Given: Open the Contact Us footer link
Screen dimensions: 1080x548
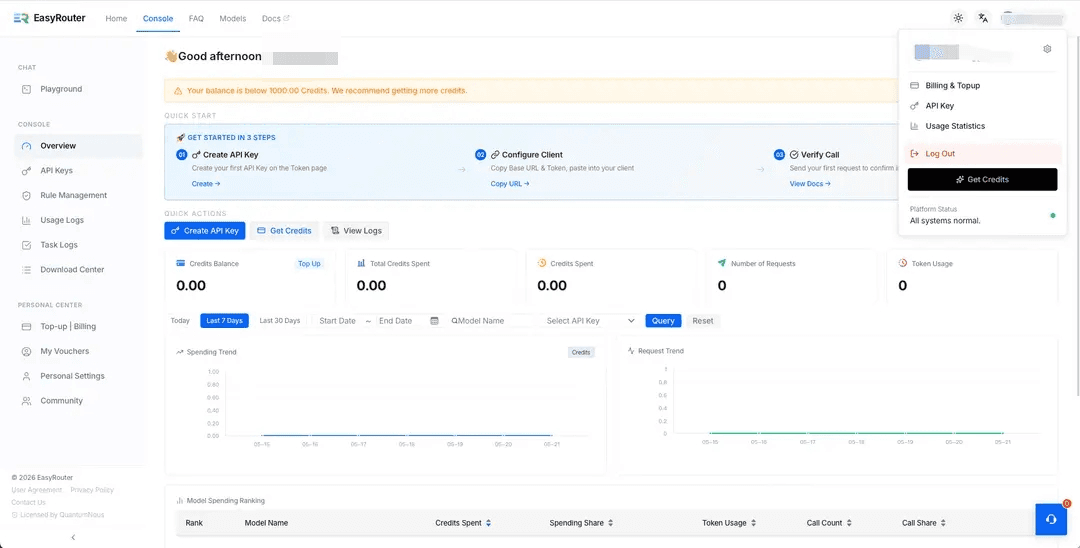Looking at the screenshot, I should (28, 503).
